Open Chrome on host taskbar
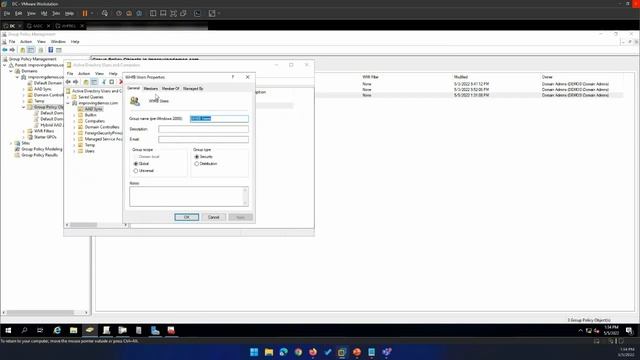Image resolution: width=640 pixels, height=360 pixels. click(x=298, y=352)
